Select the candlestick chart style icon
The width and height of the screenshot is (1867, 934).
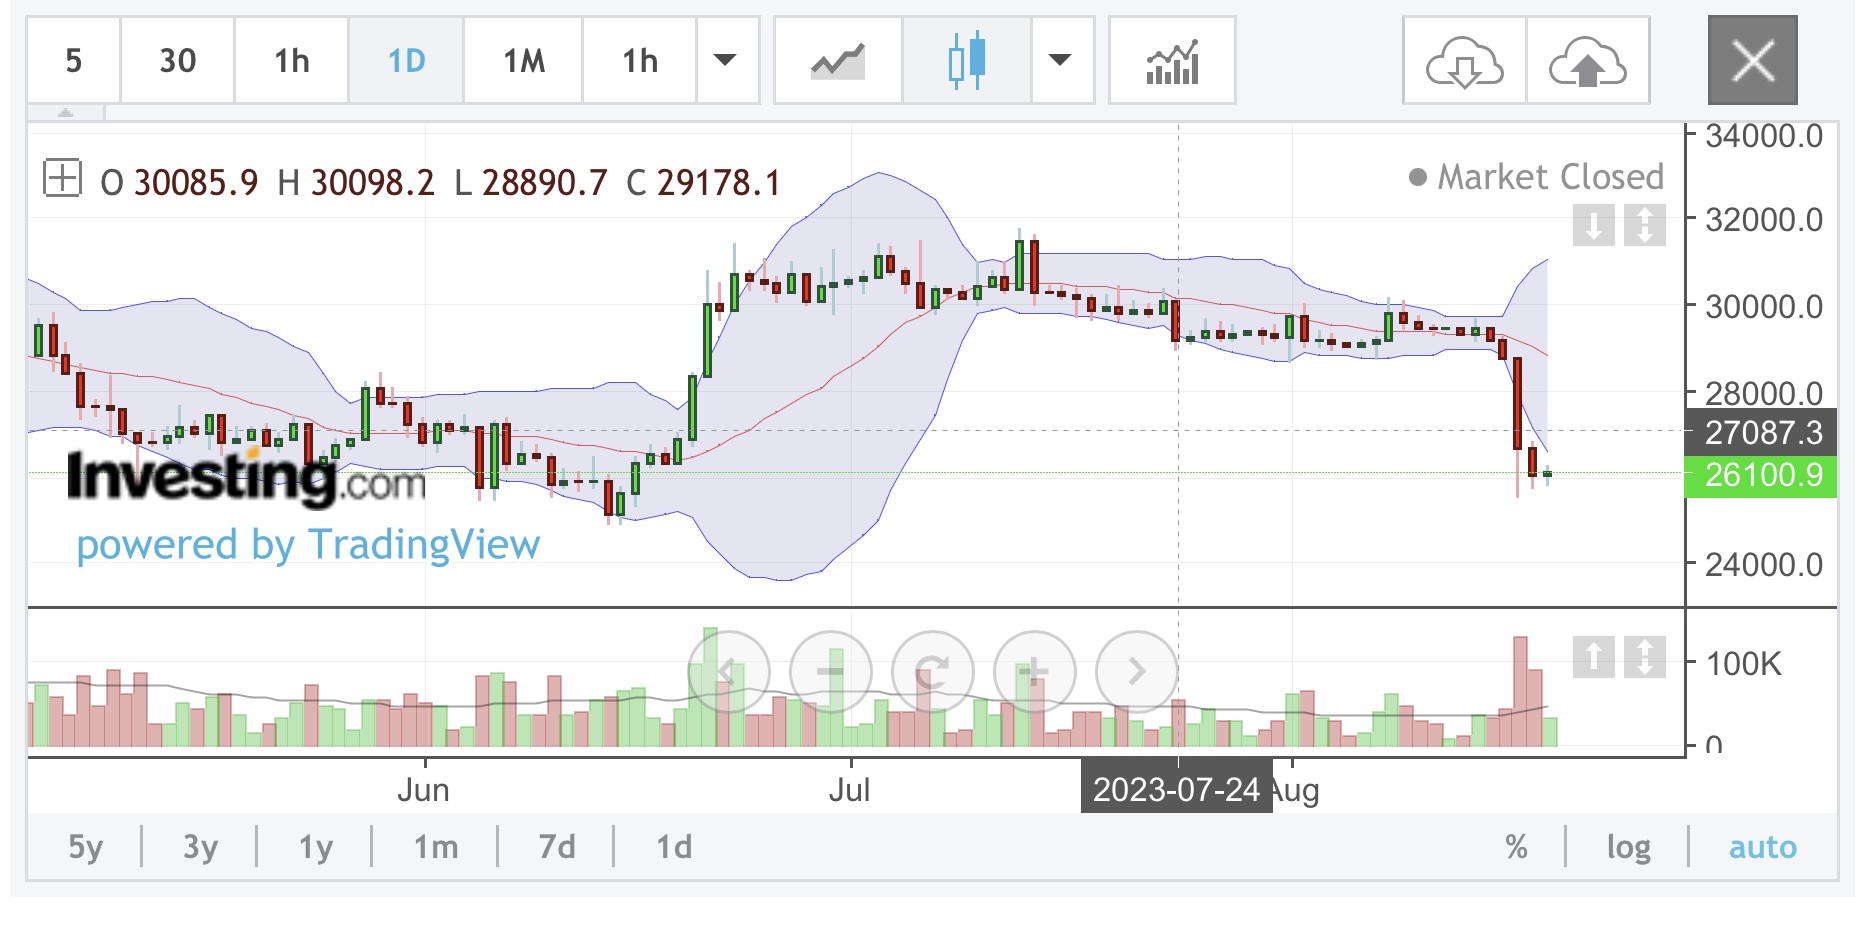tap(967, 61)
